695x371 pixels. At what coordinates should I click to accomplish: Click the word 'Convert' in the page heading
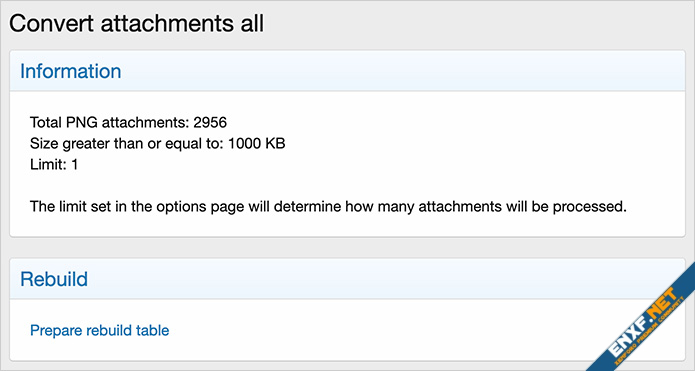(52, 23)
